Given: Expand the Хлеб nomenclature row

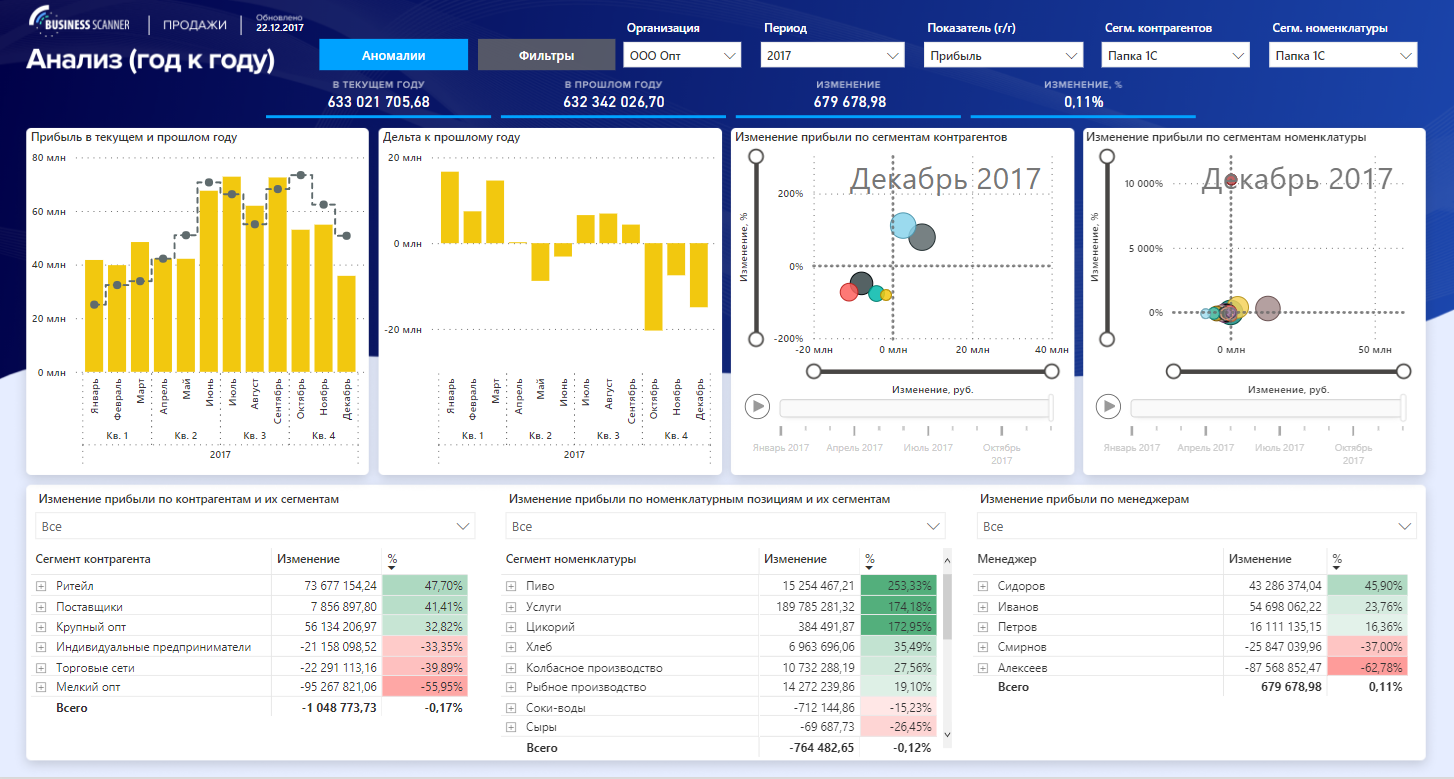Looking at the screenshot, I should (511, 647).
